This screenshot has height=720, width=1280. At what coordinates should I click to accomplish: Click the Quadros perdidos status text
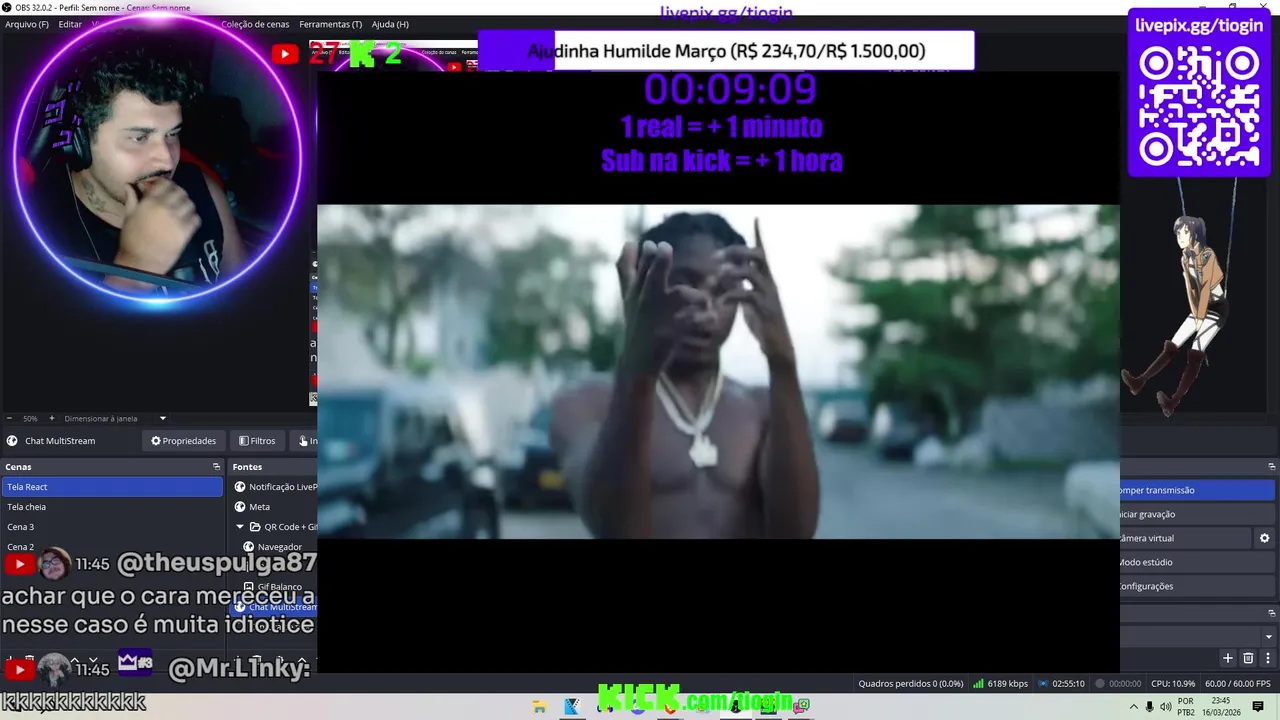(910, 684)
